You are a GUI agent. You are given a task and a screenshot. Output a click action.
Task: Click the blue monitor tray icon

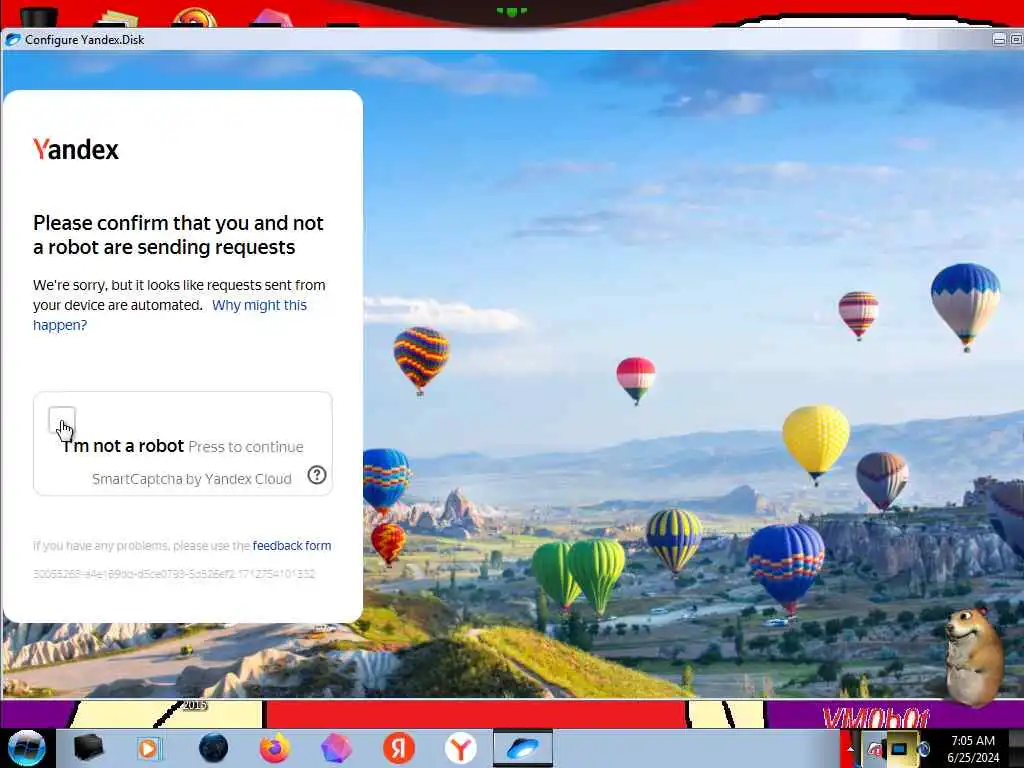pyautogui.click(x=899, y=748)
